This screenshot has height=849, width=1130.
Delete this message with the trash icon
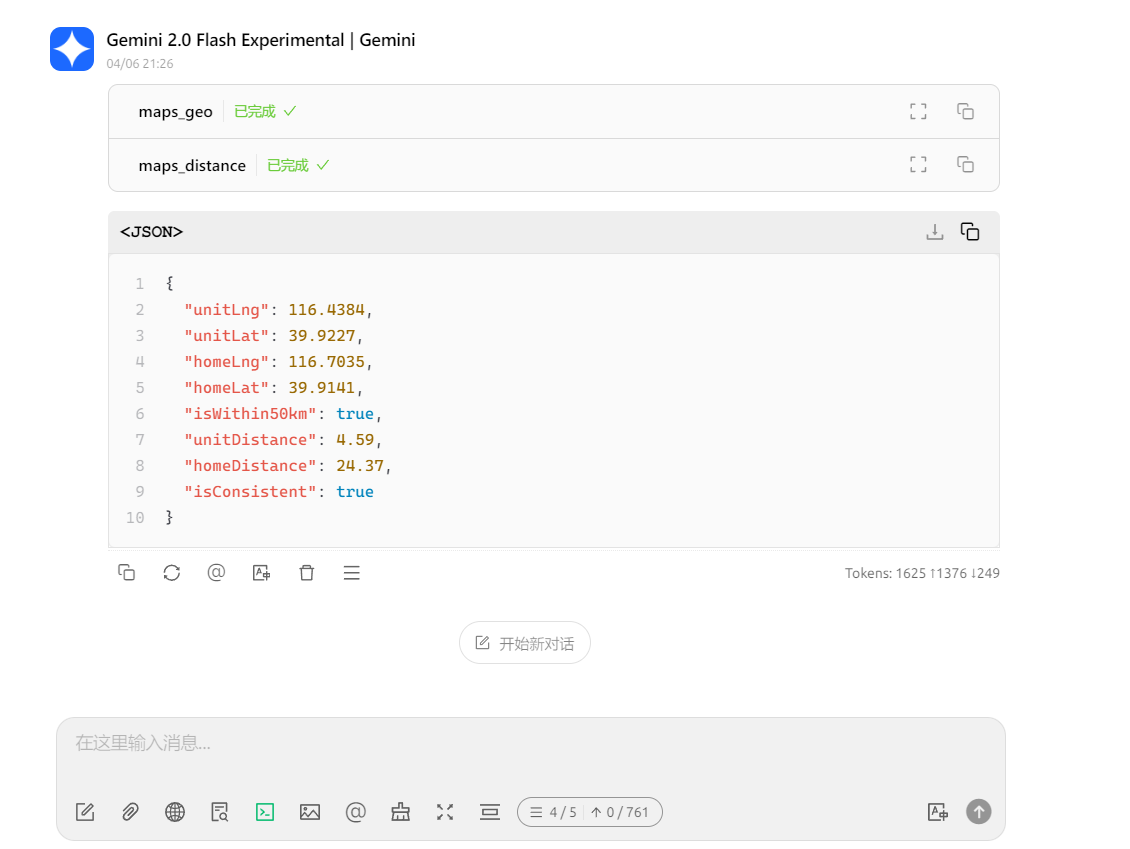pos(307,572)
